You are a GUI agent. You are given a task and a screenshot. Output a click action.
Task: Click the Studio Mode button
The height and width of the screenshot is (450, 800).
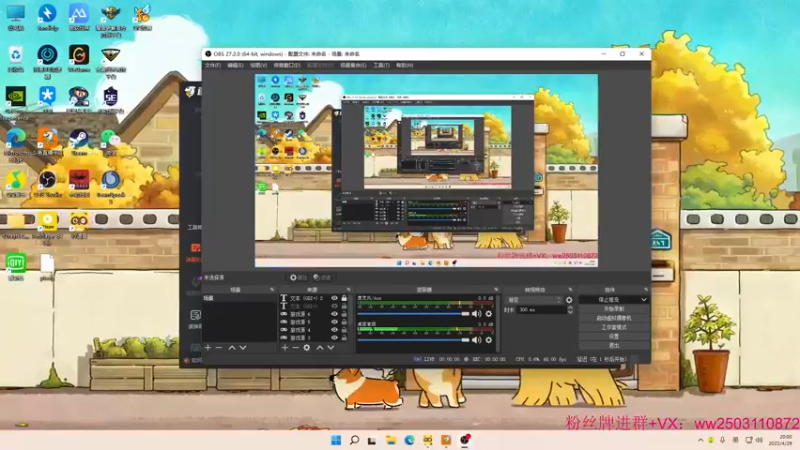614,327
